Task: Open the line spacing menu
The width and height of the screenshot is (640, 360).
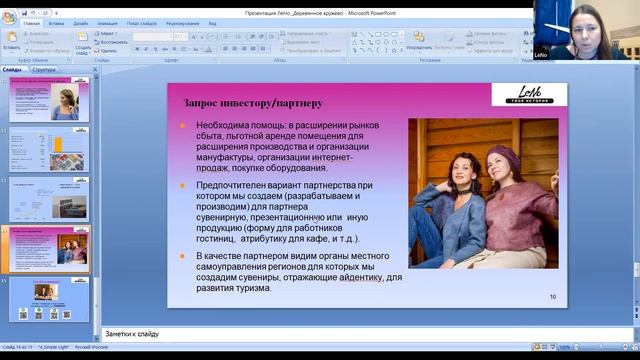Action: 272,37
